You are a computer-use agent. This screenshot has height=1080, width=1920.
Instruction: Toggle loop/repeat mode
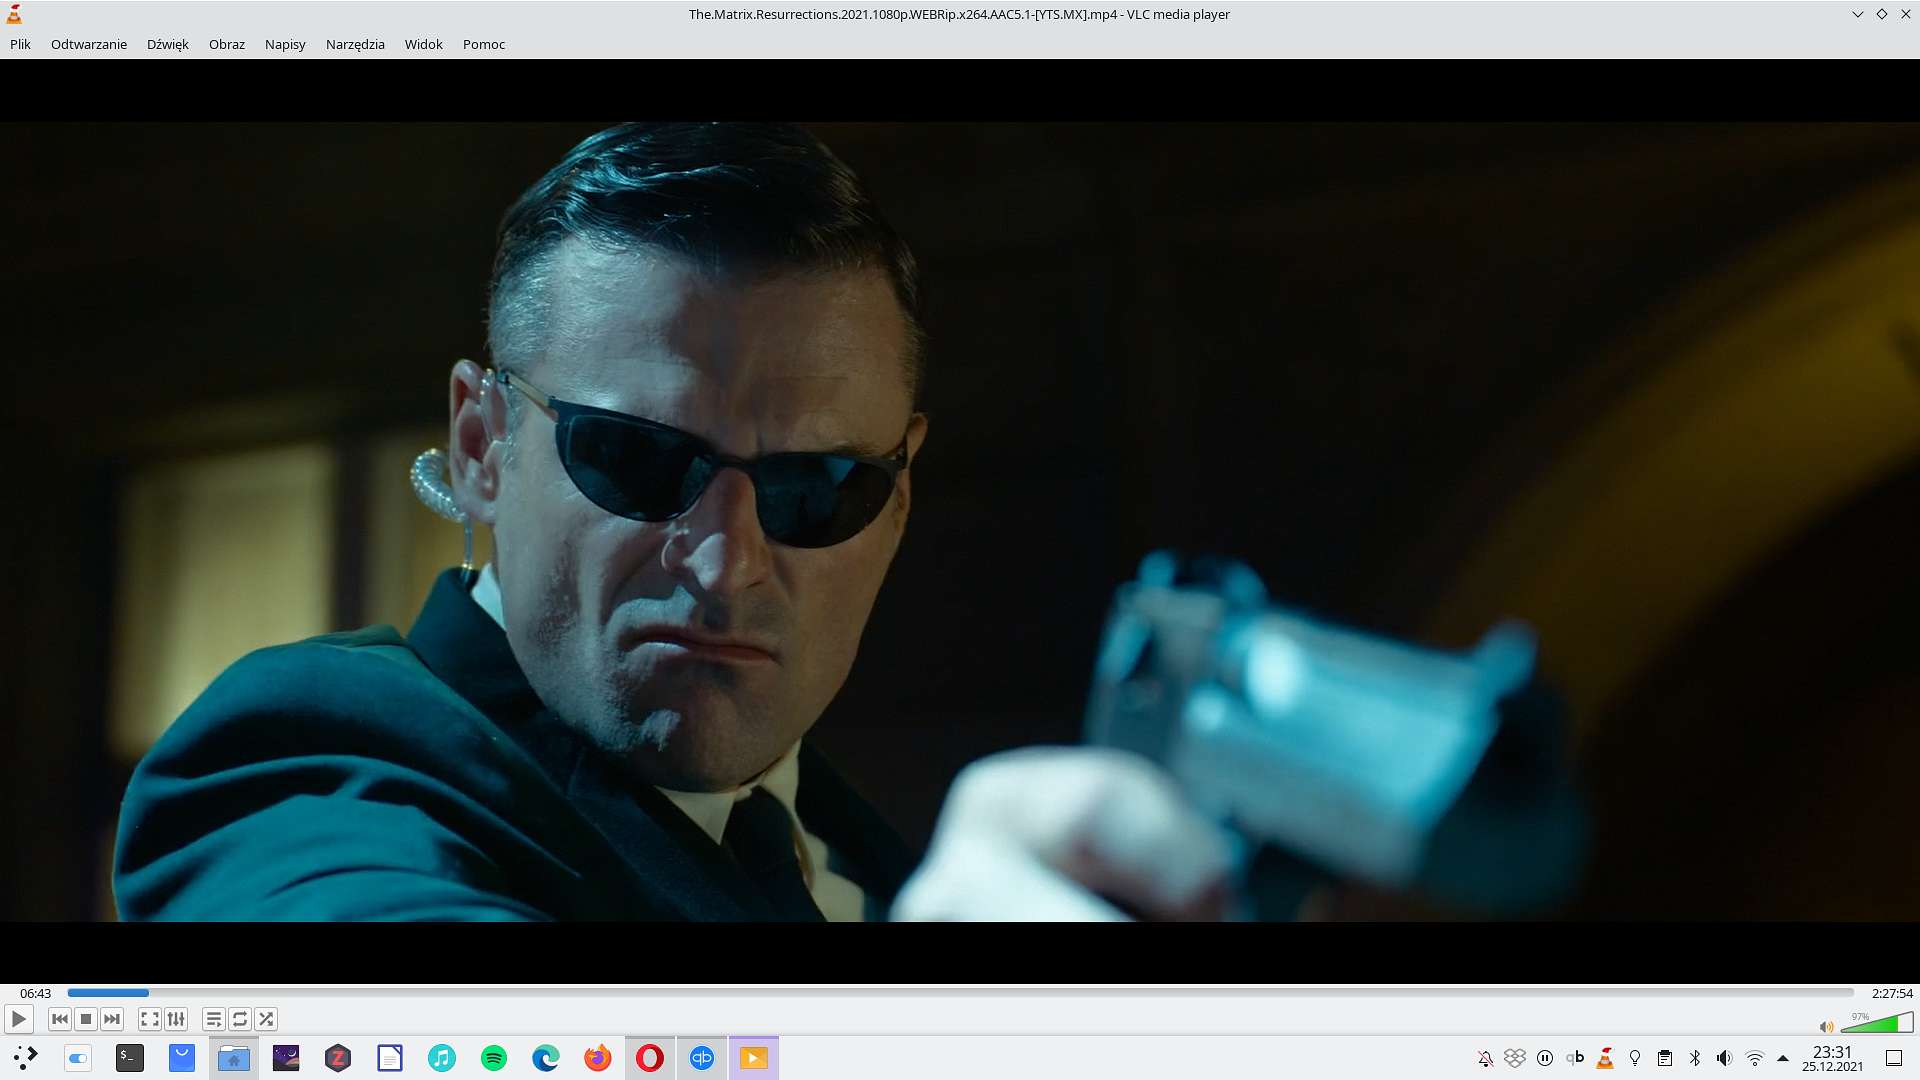tap(240, 1019)
